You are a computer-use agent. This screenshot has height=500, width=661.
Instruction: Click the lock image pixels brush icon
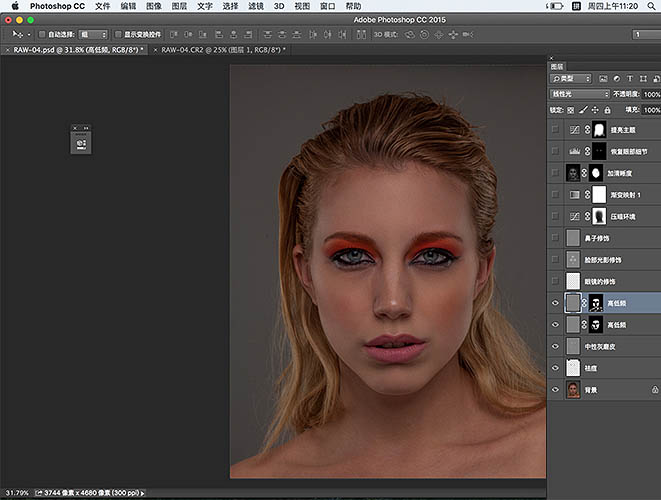(582, 109)
